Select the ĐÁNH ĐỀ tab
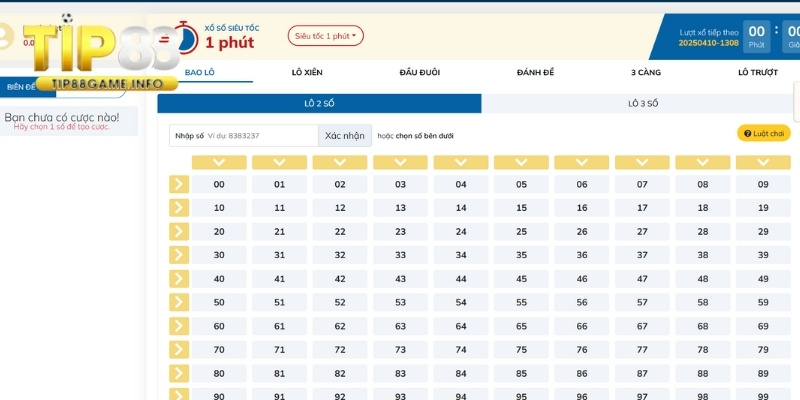Image resolution: width=800 pixels, height=400 pixels. coord(535,73)
